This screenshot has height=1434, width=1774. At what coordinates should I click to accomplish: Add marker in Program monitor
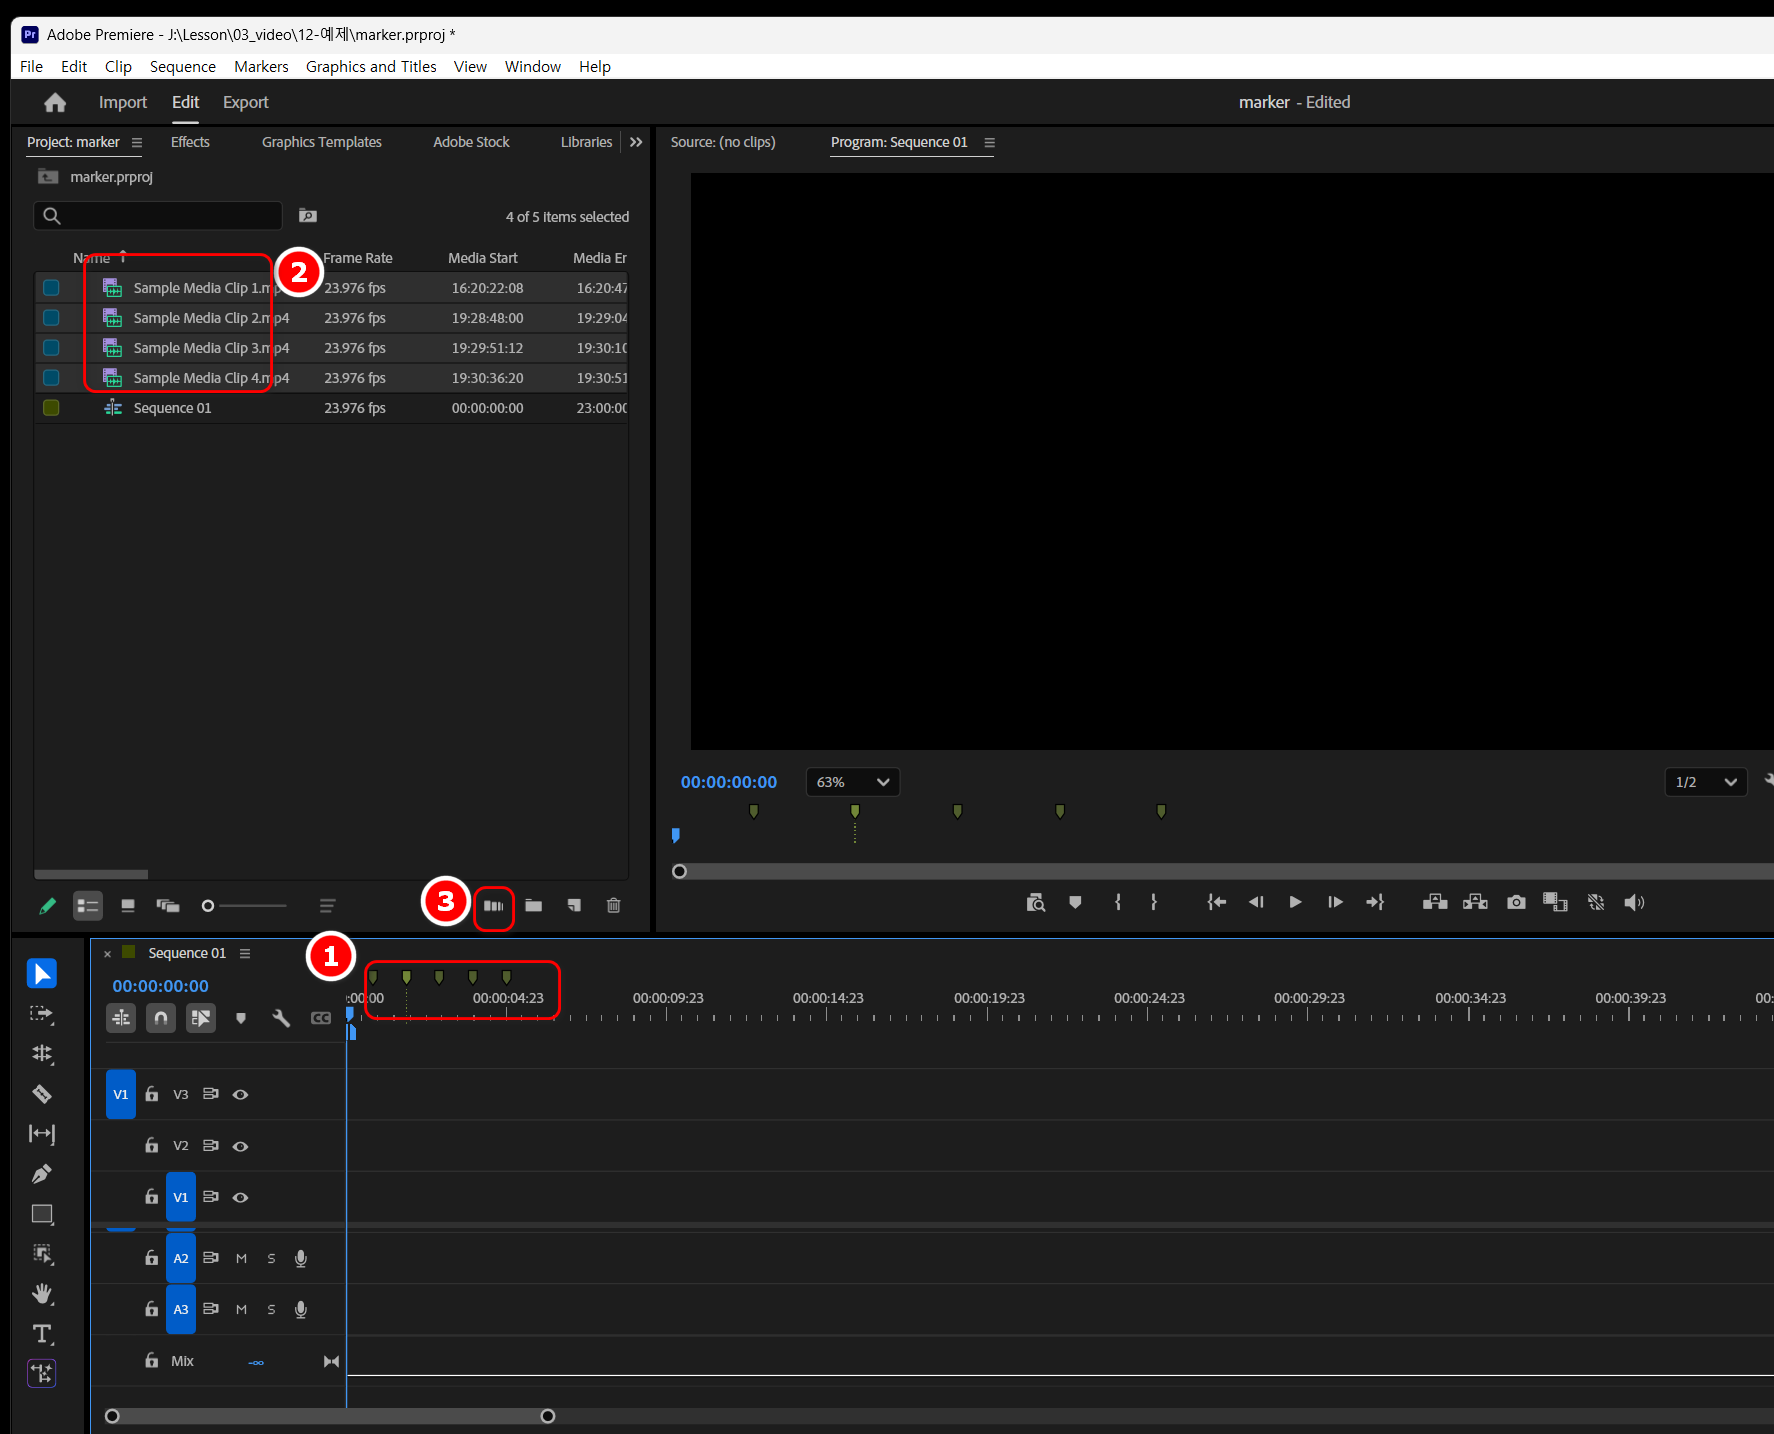(x=1075, y=902)
